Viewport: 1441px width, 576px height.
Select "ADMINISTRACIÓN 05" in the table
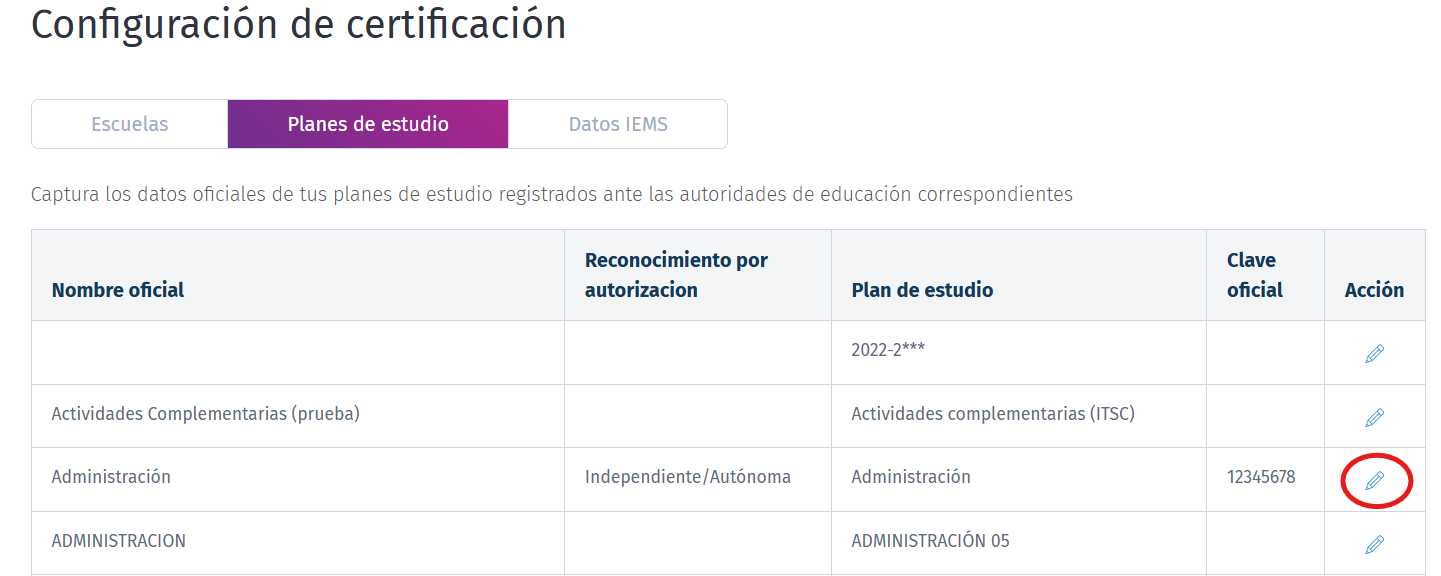(x=930, y=541)
